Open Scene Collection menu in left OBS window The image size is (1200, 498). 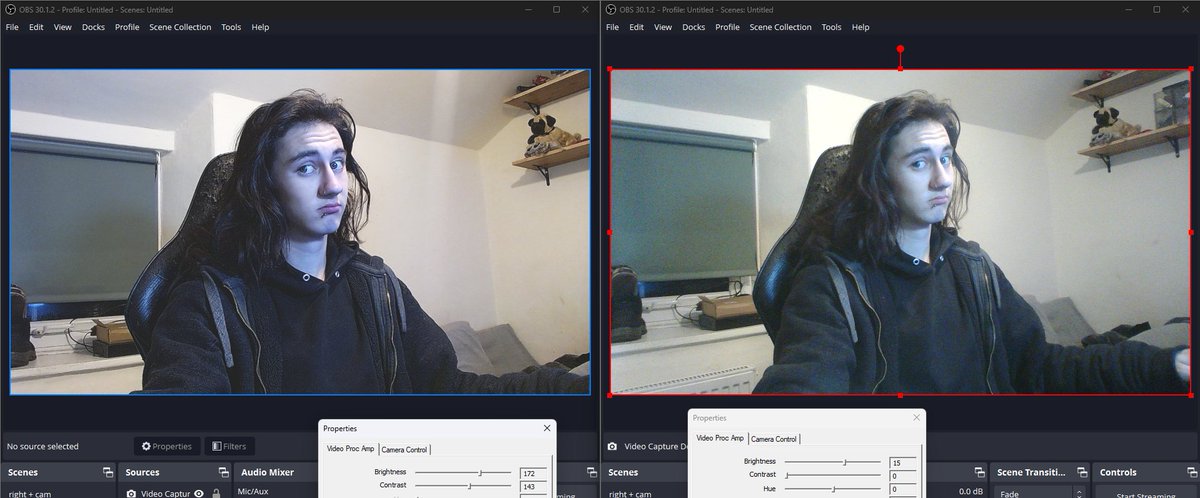180,27
